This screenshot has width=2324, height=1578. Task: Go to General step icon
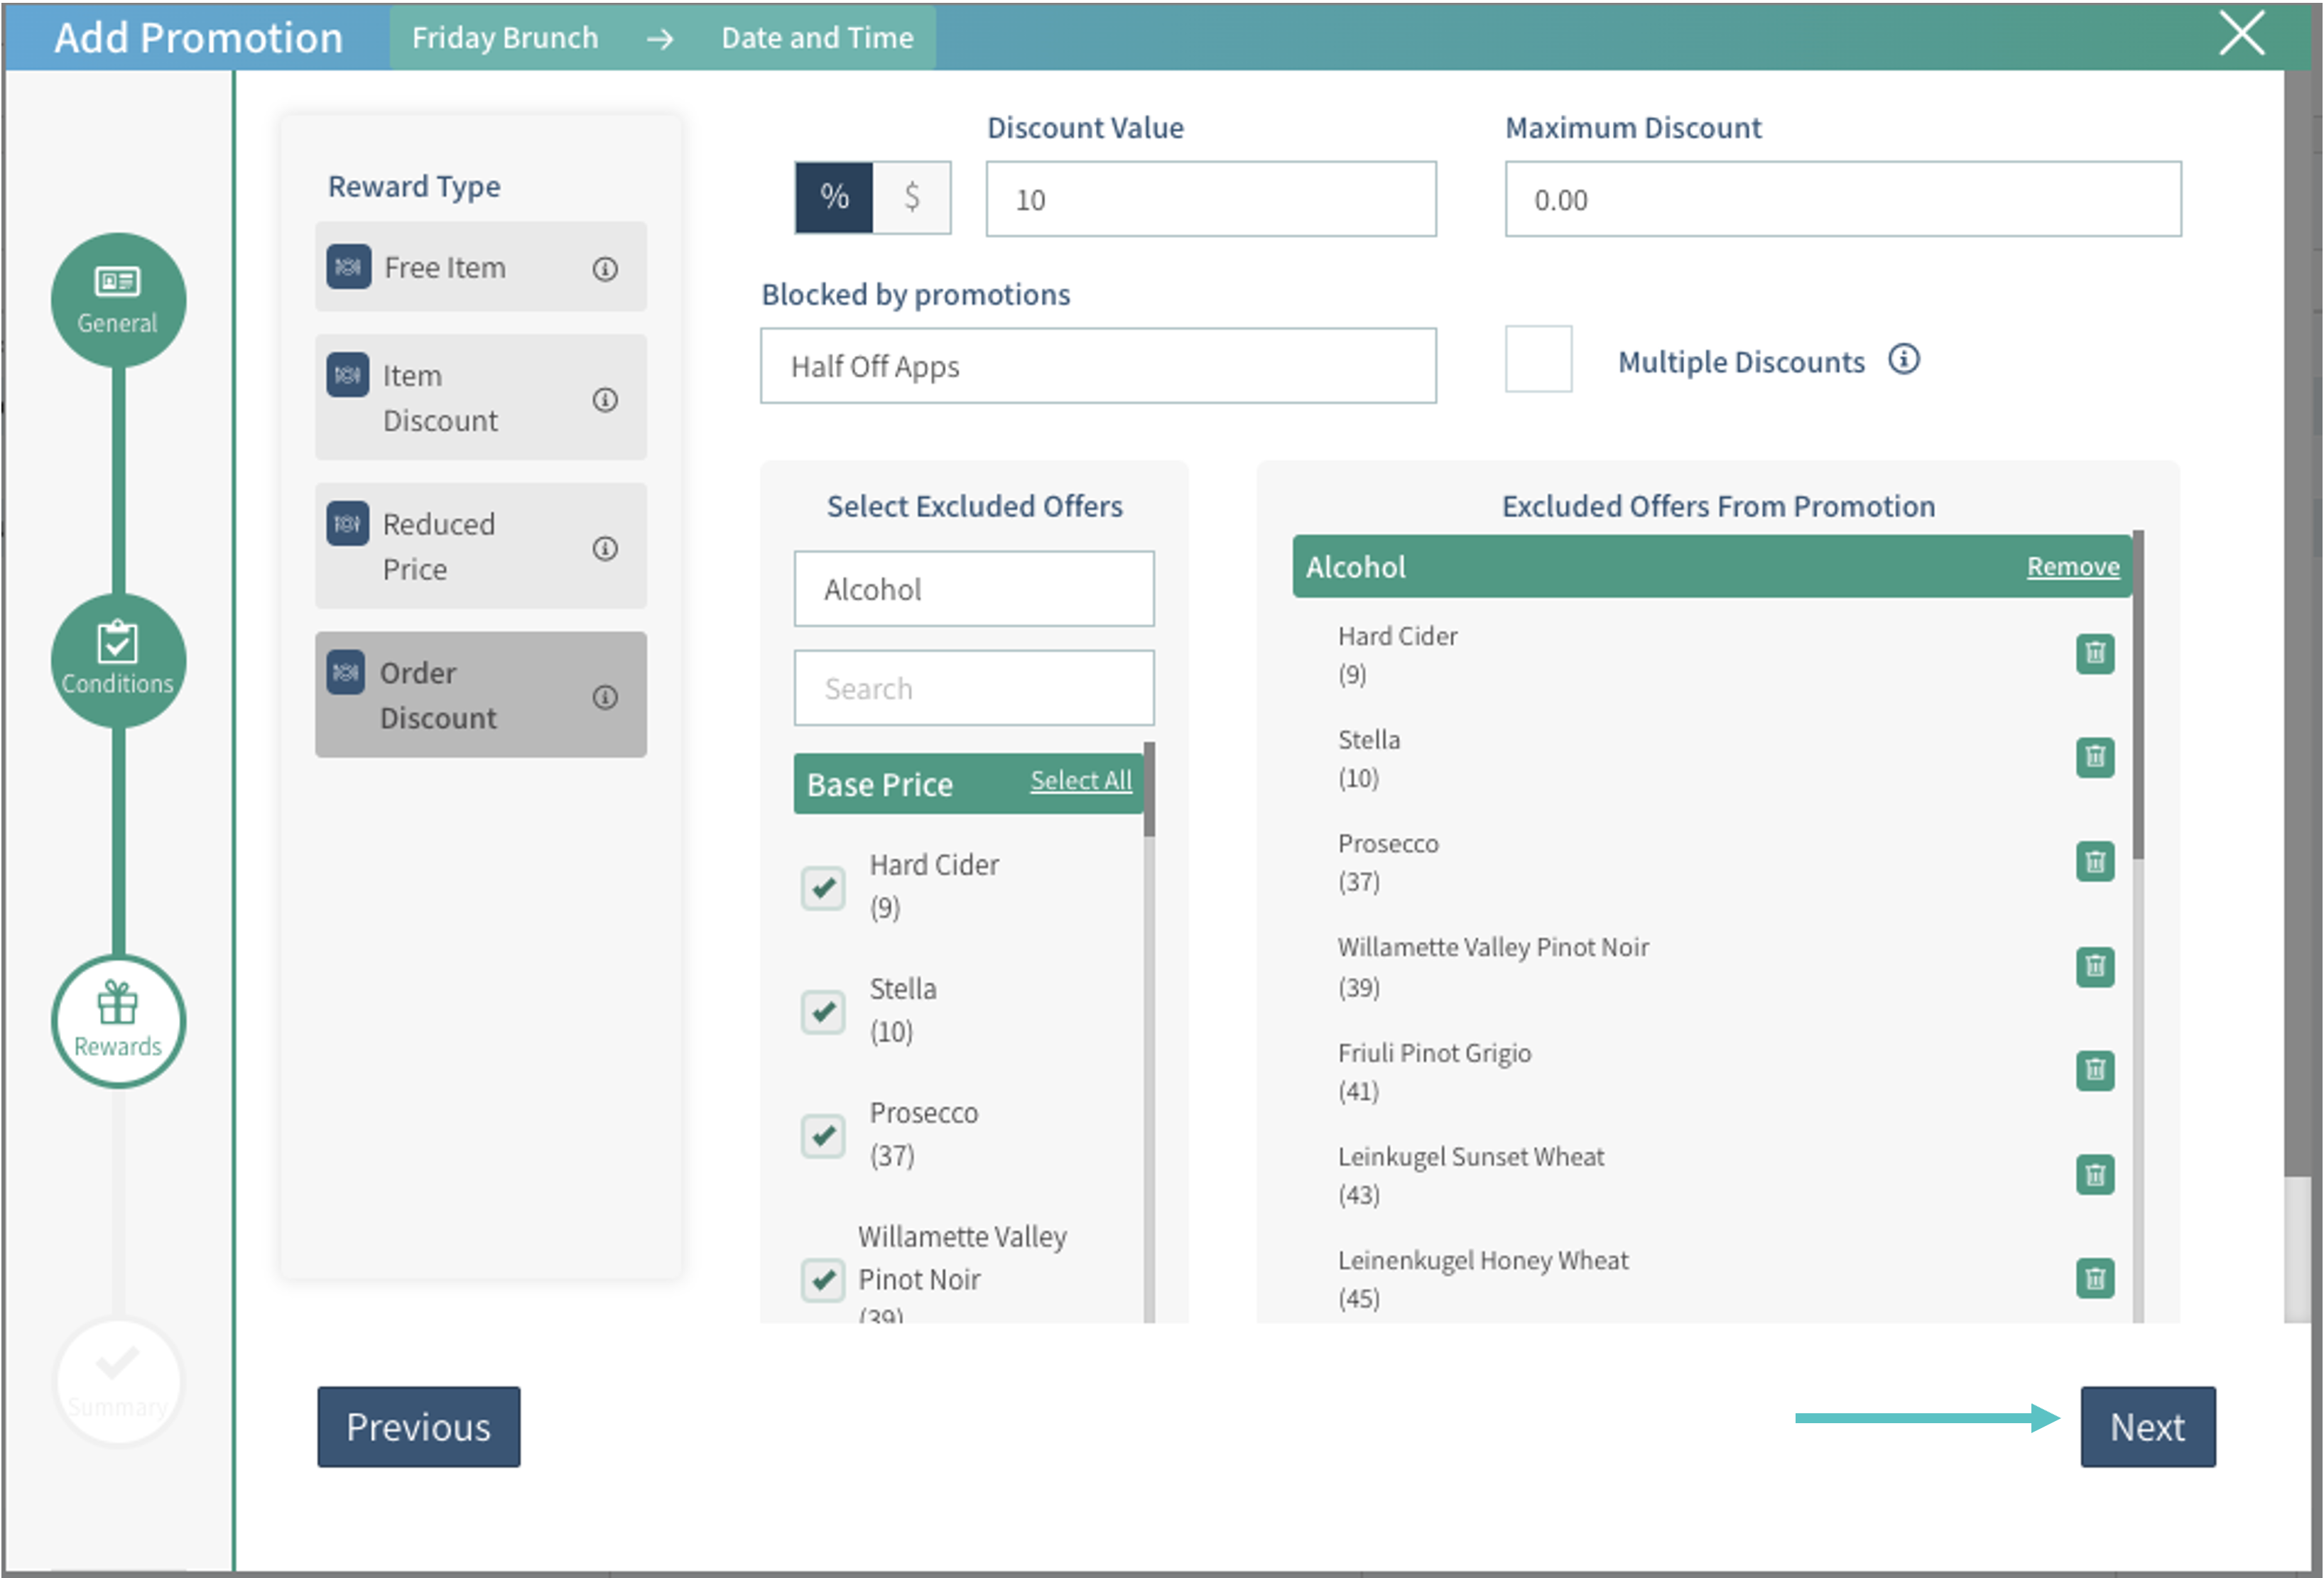[118, 299]
